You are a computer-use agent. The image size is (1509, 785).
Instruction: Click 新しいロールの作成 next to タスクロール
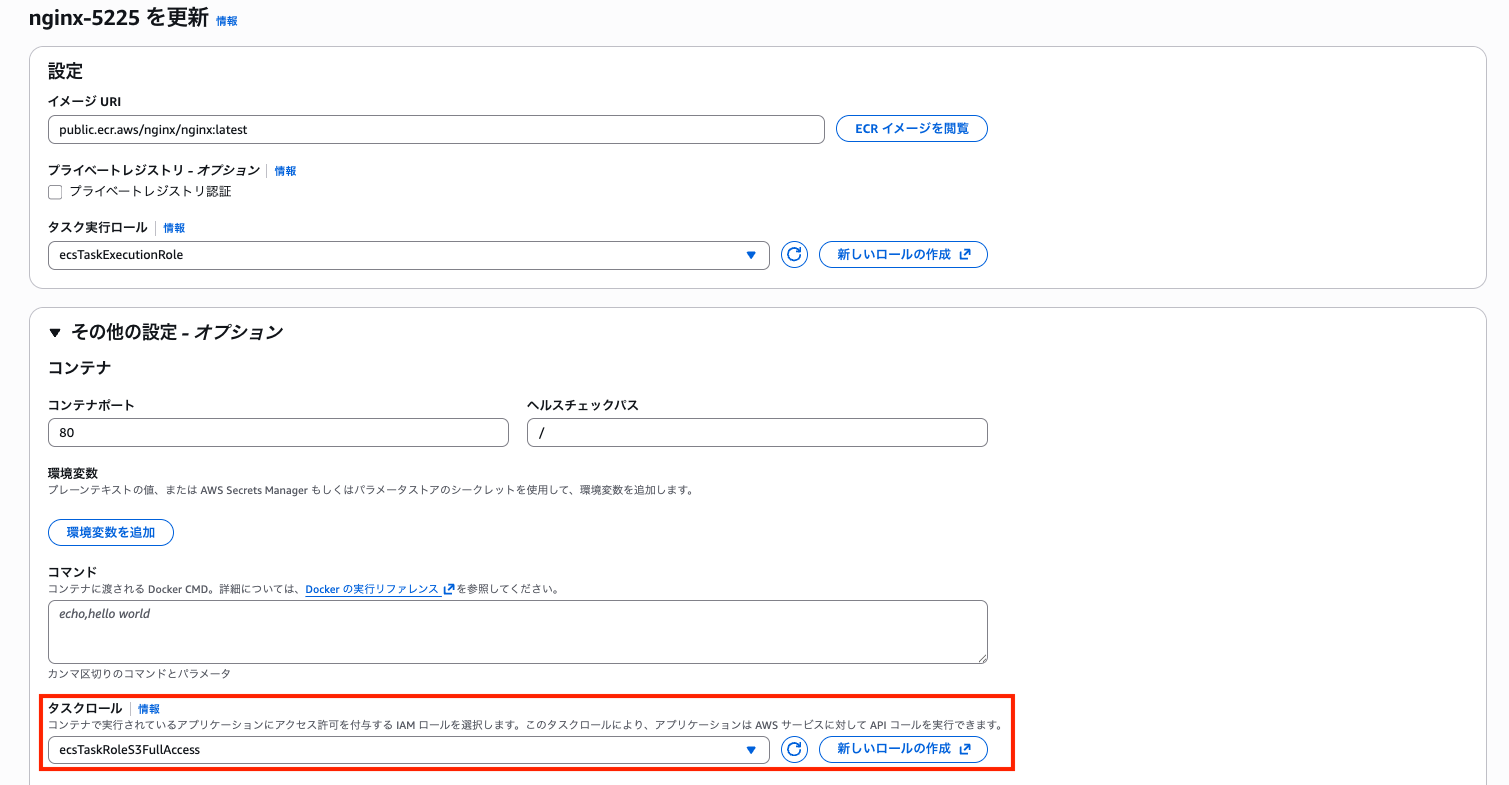896,749
